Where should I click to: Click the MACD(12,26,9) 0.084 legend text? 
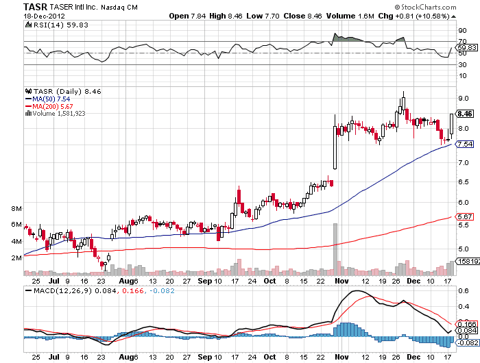(x=75, y=291)
